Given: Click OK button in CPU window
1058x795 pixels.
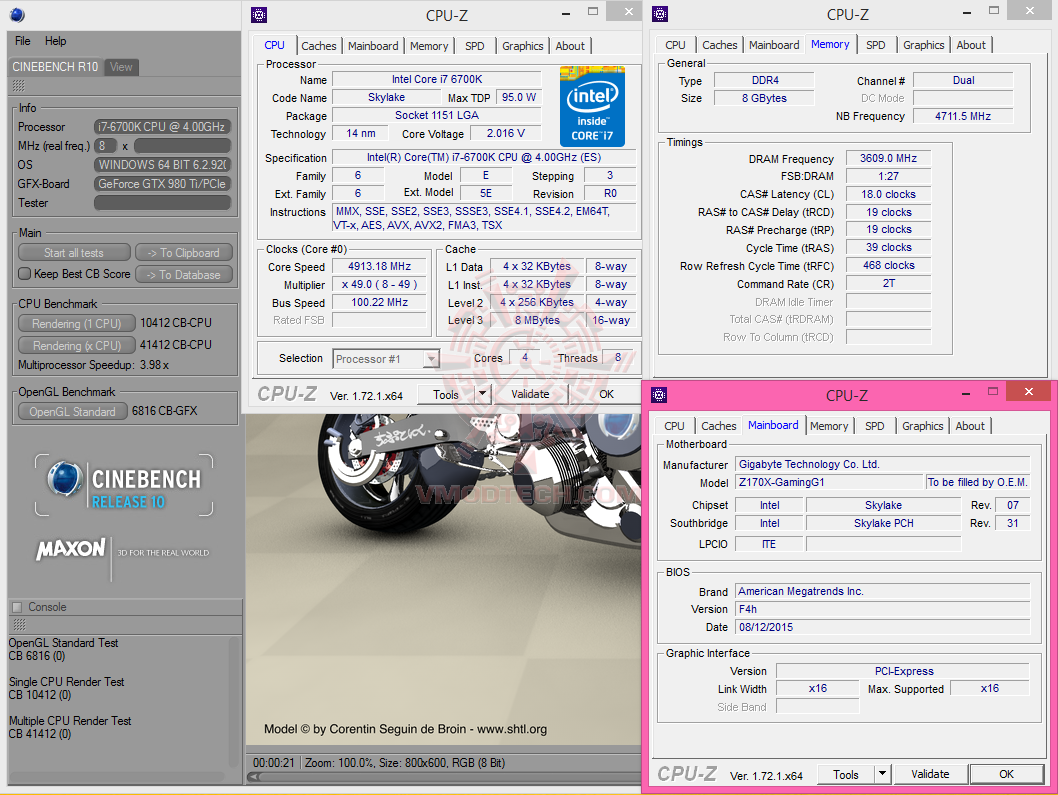Looking at the screenshot, I should (607, 394).
